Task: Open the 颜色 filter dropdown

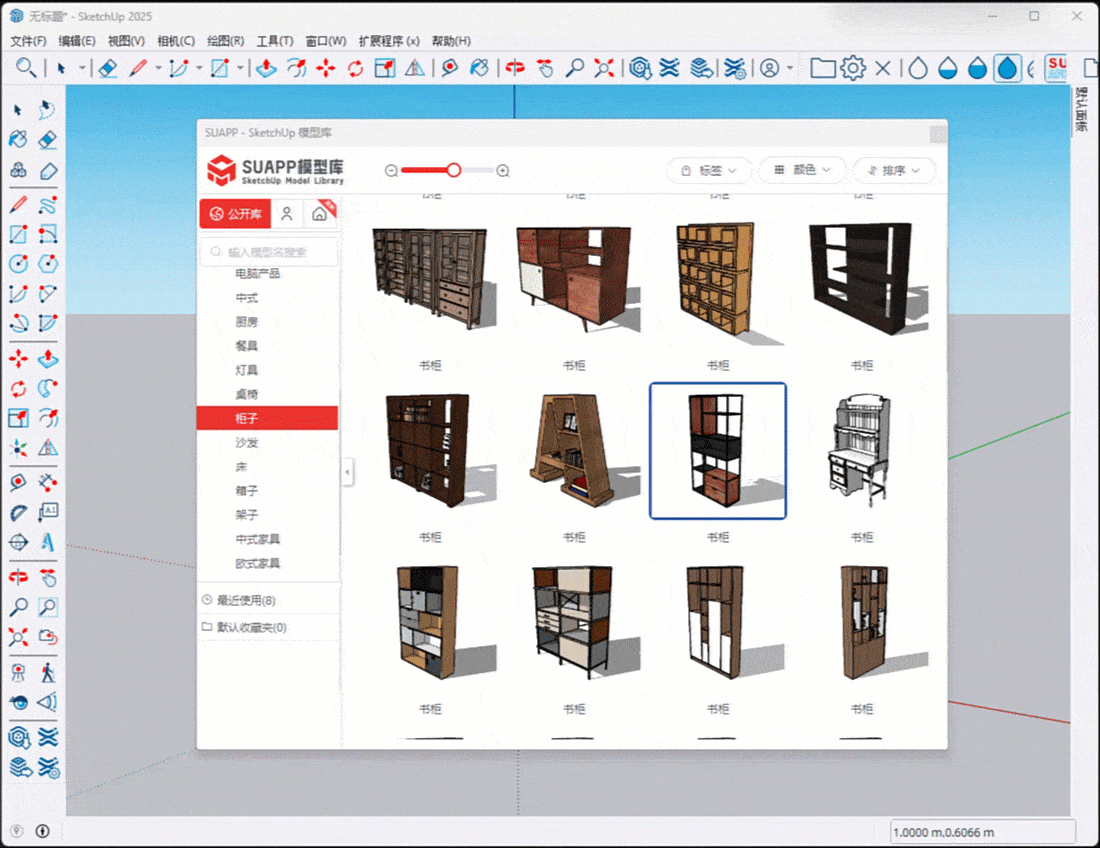Action: click(802, 171)
